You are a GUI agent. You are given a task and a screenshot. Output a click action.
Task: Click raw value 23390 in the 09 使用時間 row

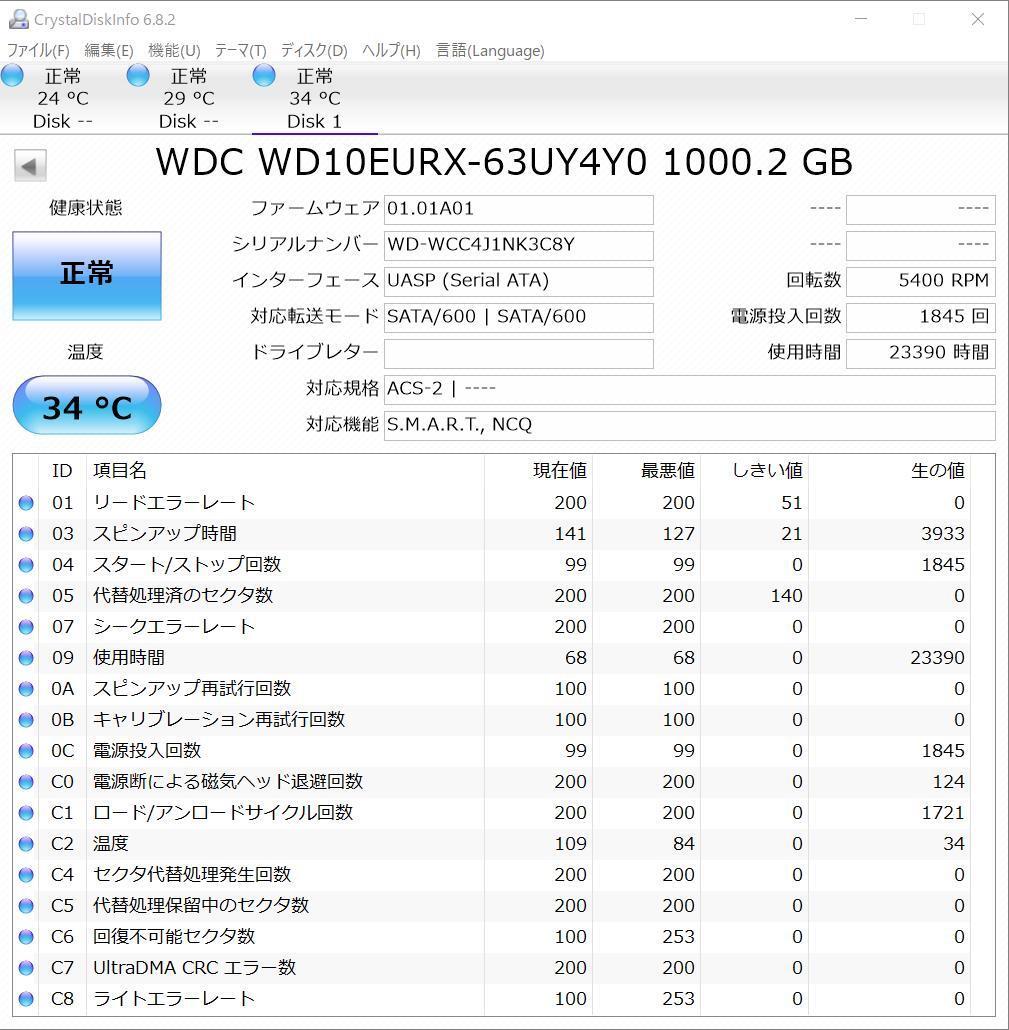pyautogui.click(x=937, y=658)
